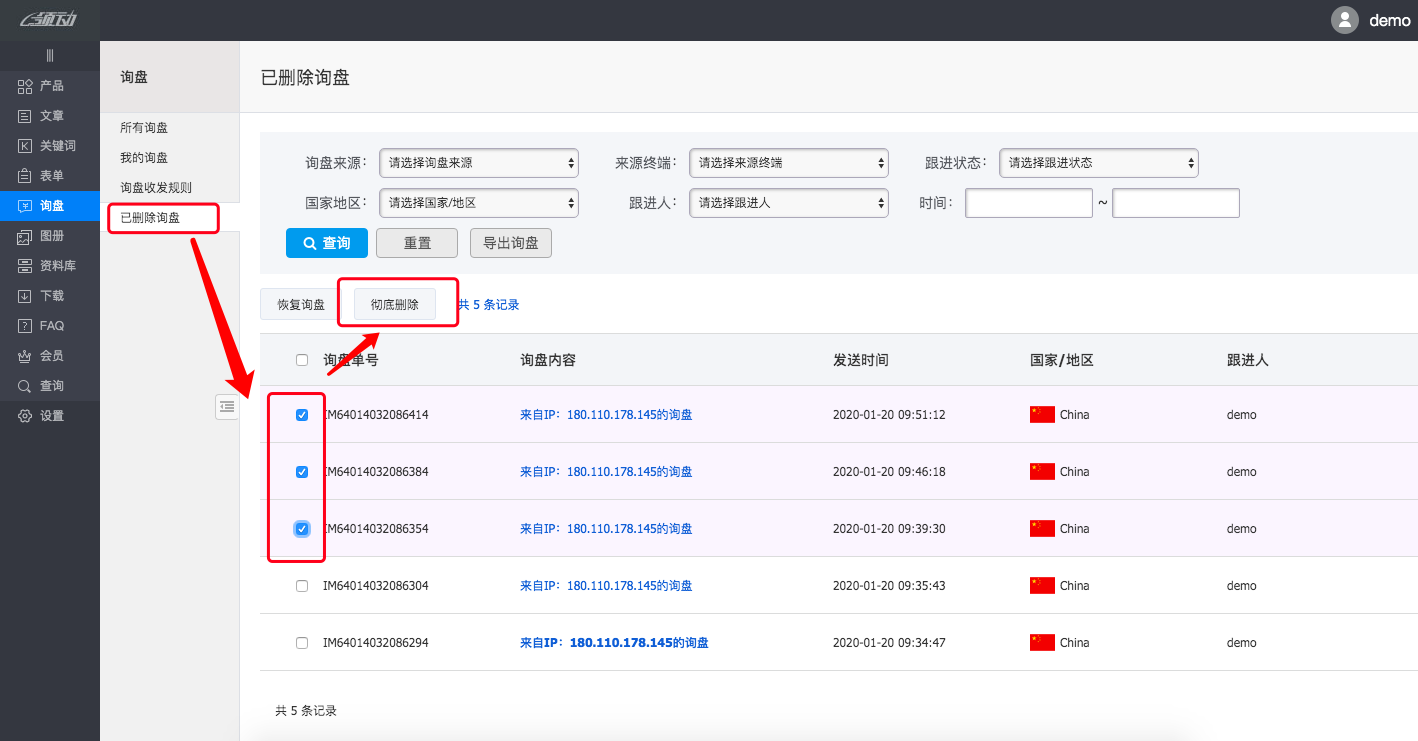
Task: Go to 所有询盘 in the submenu
Action: [x=144, y=128]
